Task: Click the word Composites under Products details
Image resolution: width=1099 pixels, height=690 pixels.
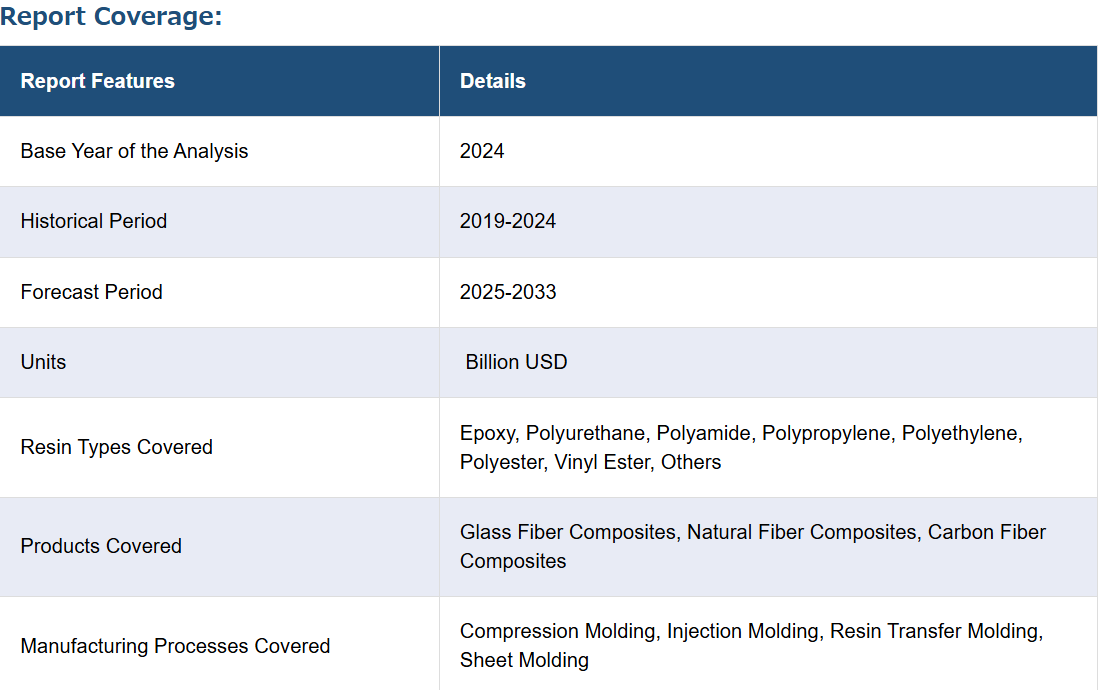Action: point(513,562)
